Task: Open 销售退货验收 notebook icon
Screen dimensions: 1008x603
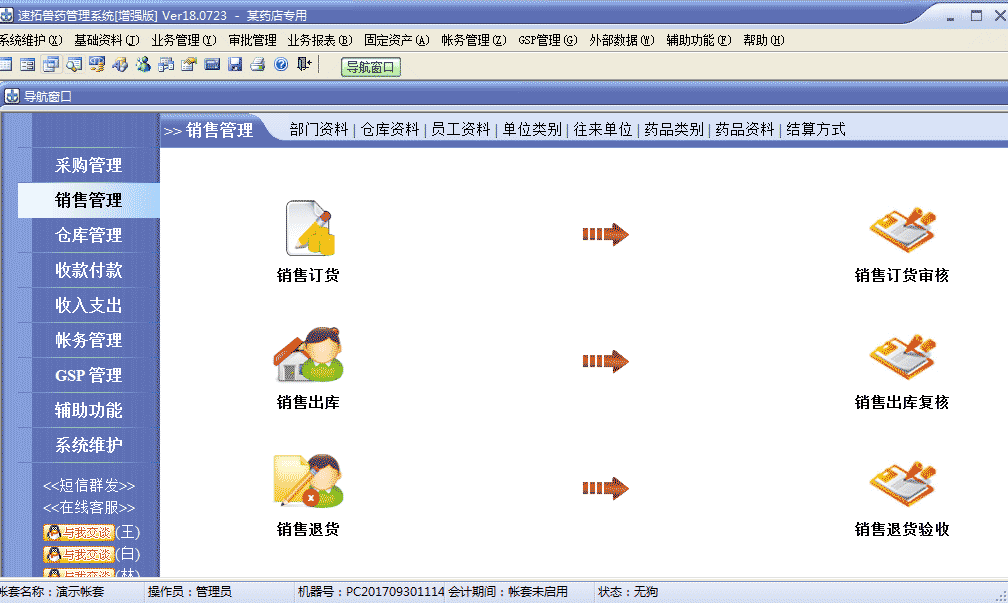Action: click(x=903, y=483)
